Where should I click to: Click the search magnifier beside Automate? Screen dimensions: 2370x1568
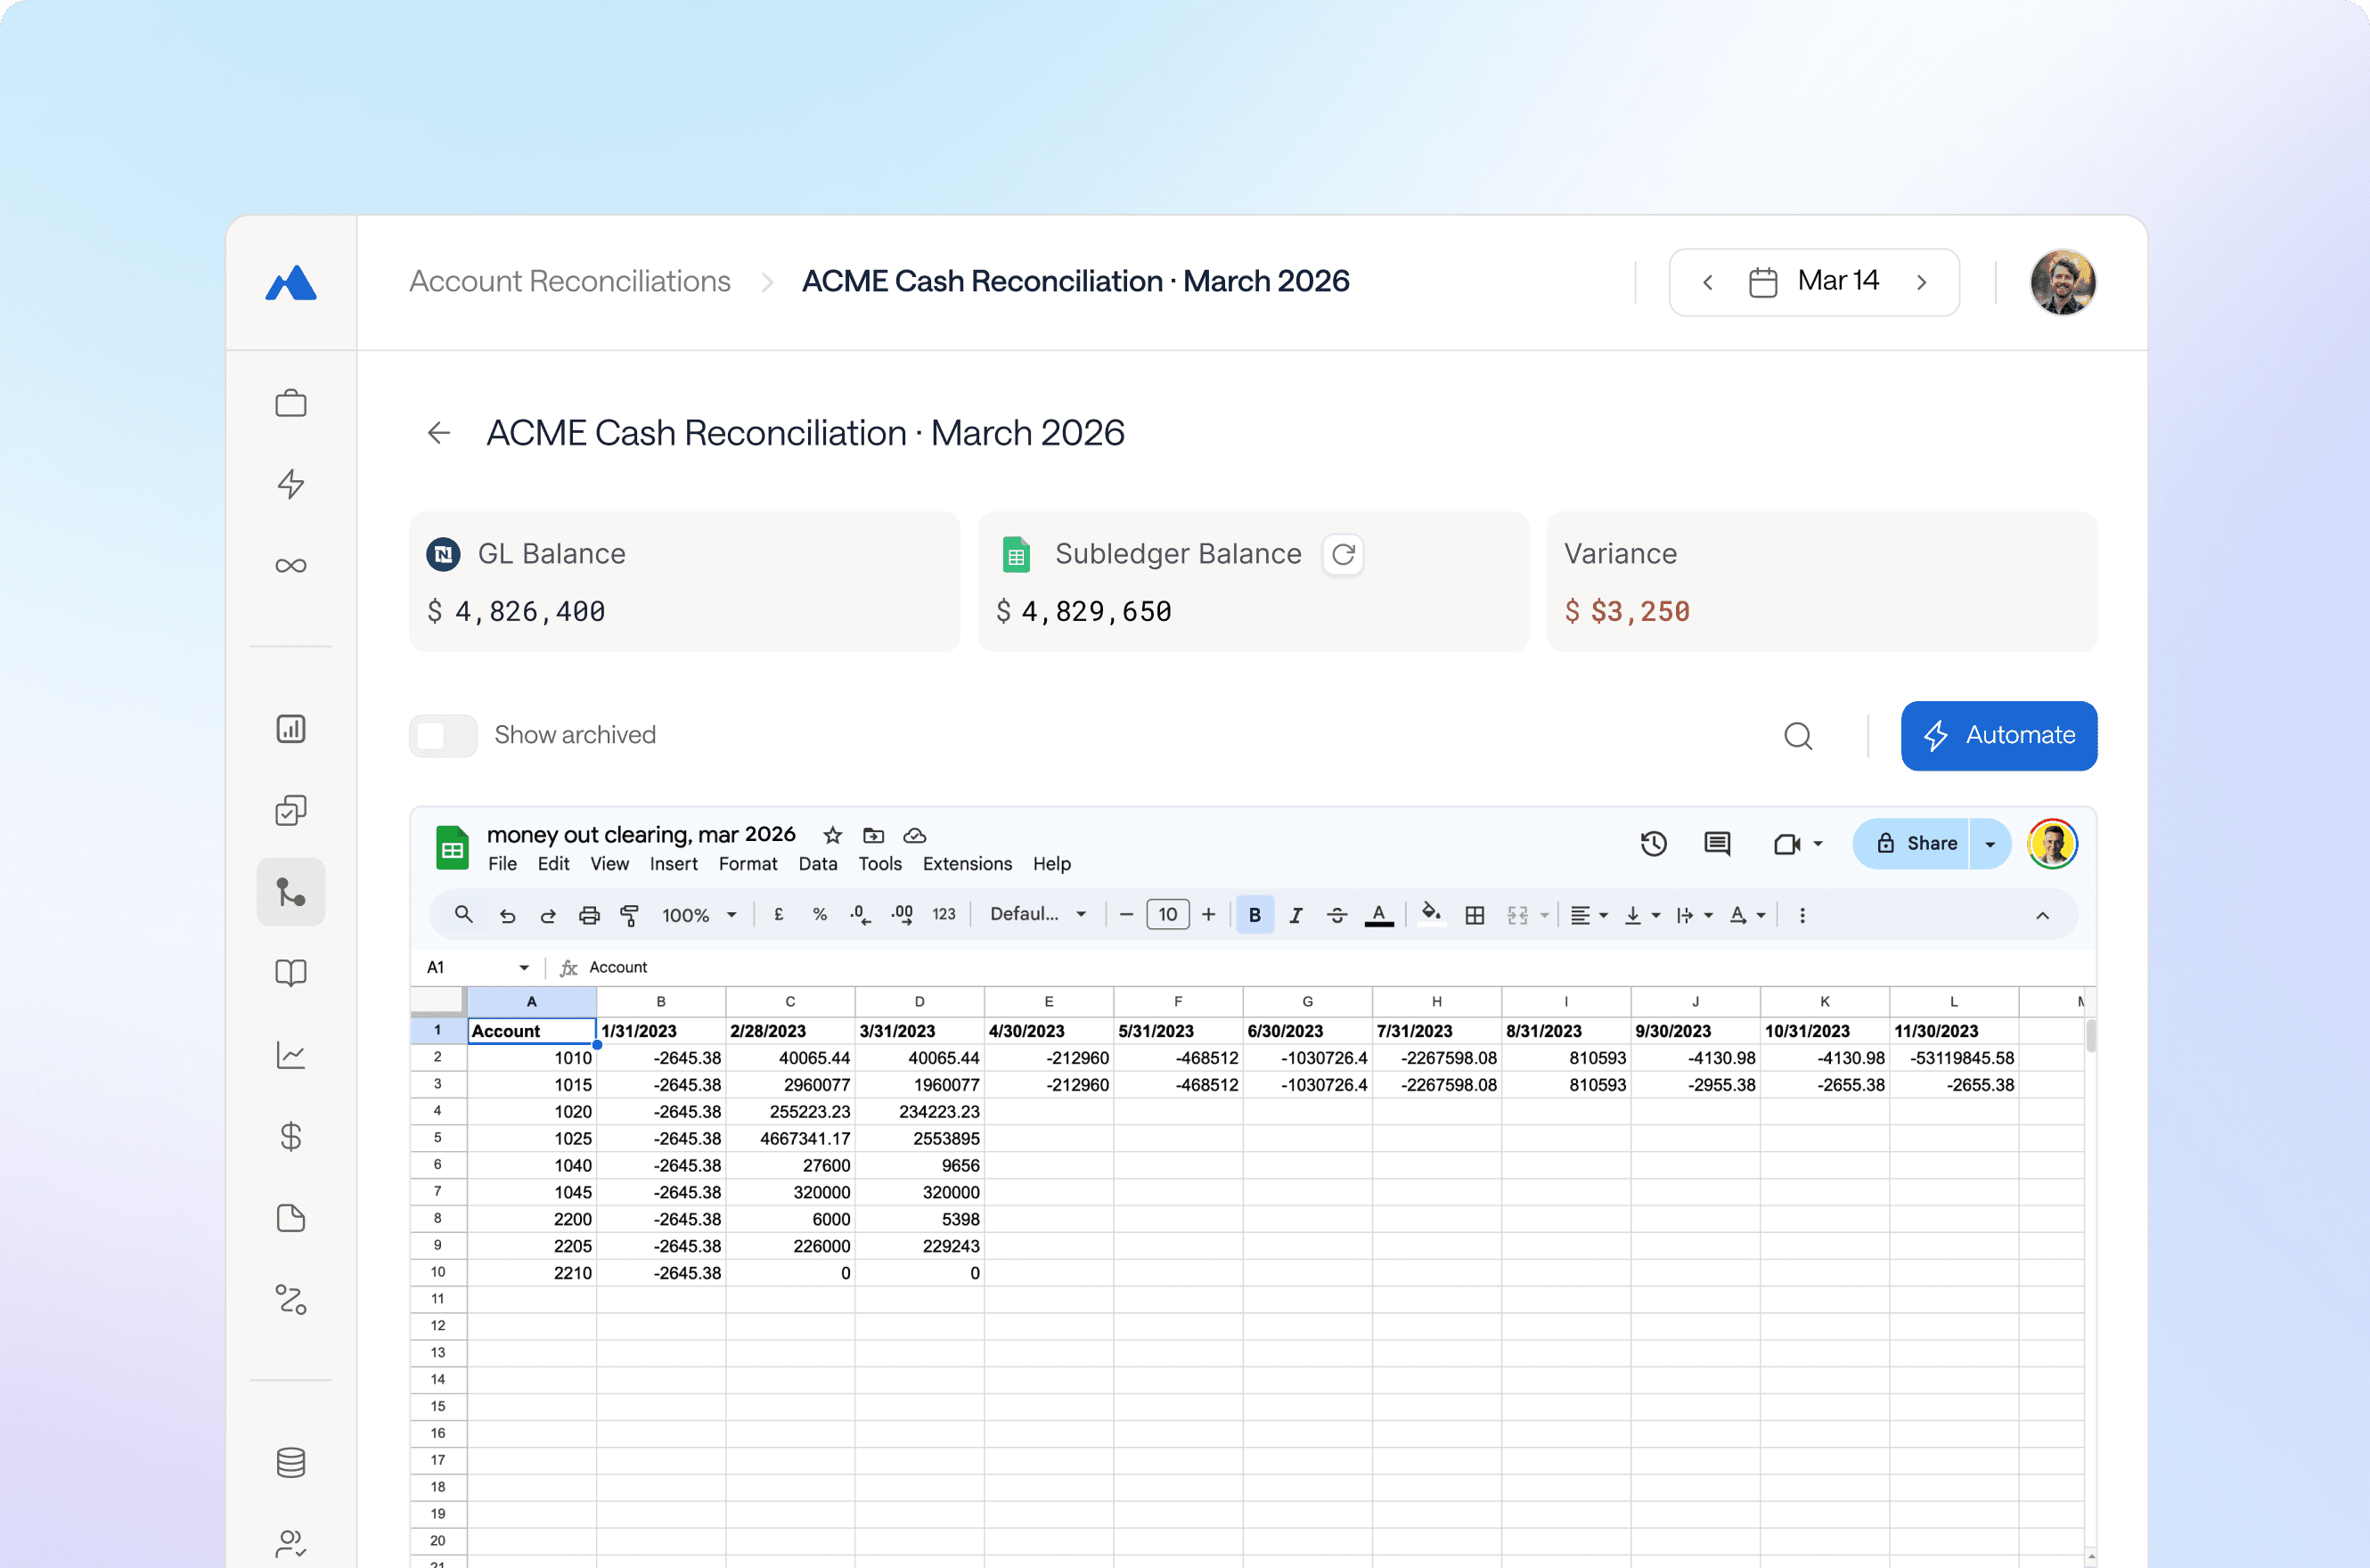pos(1798,736)
